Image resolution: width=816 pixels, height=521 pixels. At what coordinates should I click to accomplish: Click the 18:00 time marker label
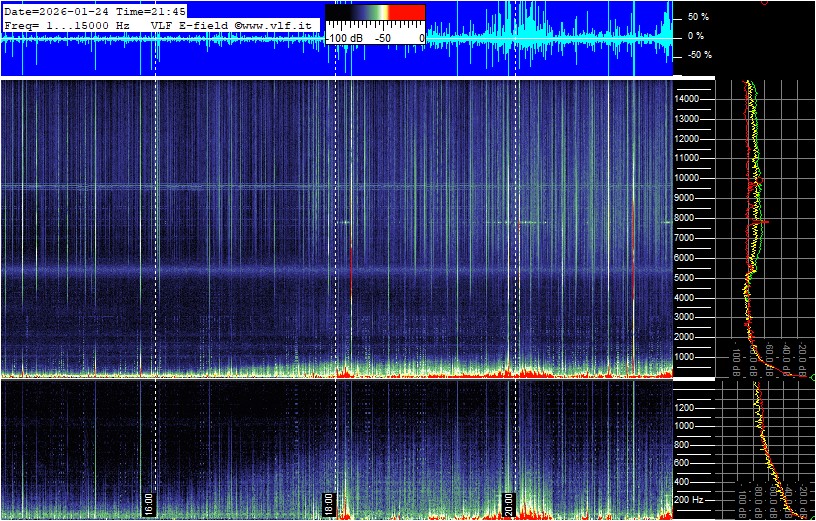coord(328,502)
